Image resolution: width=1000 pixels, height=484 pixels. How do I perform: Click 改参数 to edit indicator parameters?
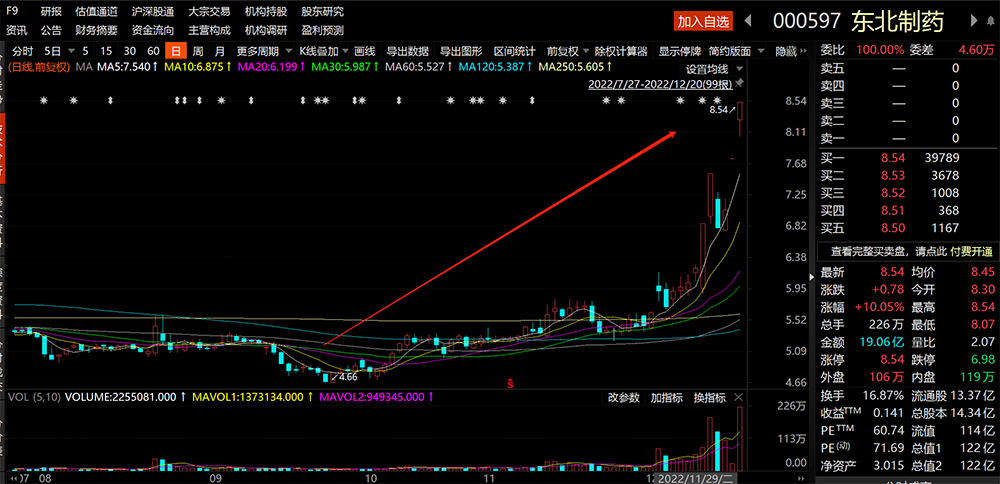point(624,398)
